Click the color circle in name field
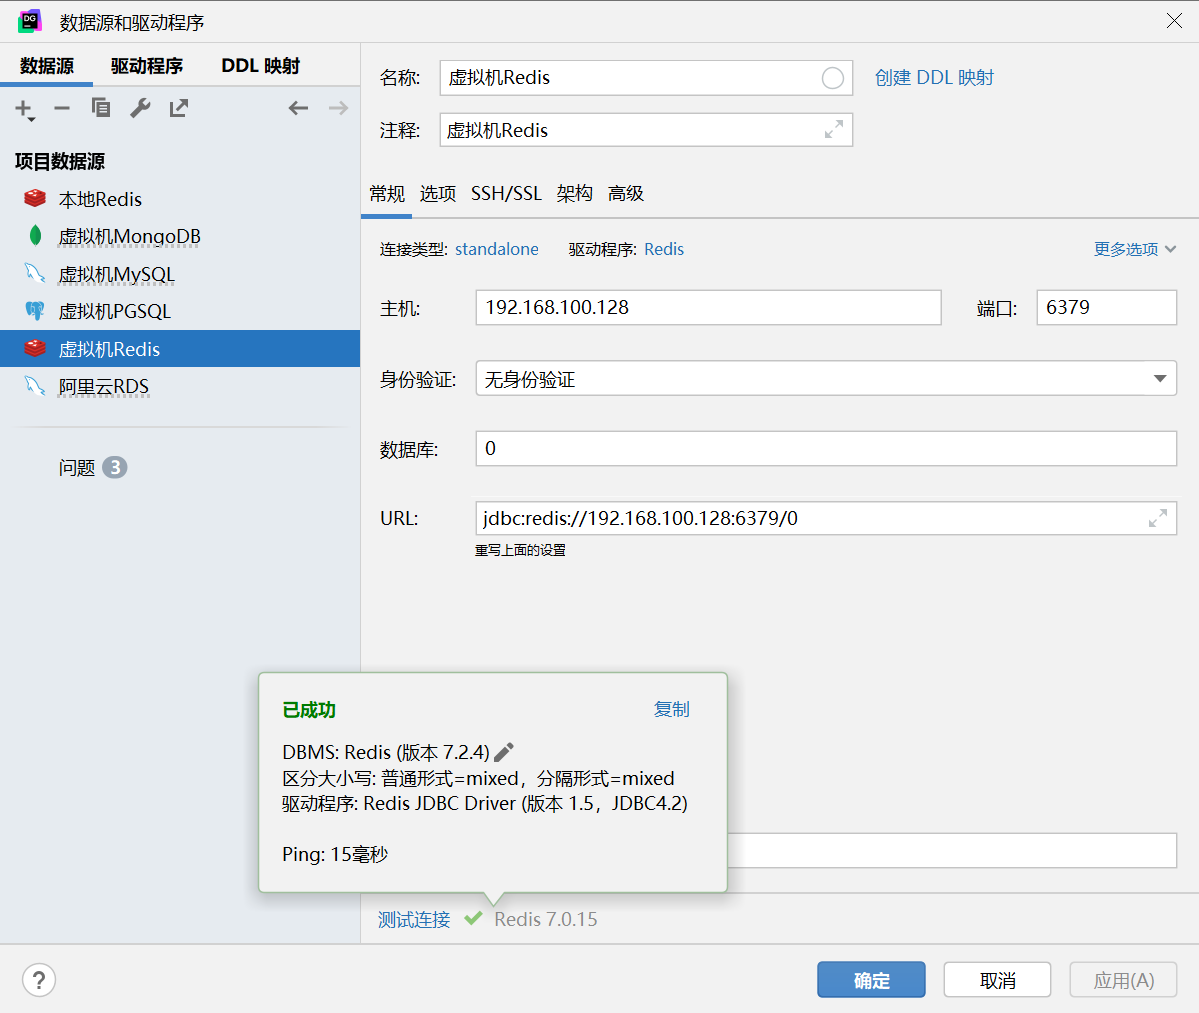 point(833,78)
